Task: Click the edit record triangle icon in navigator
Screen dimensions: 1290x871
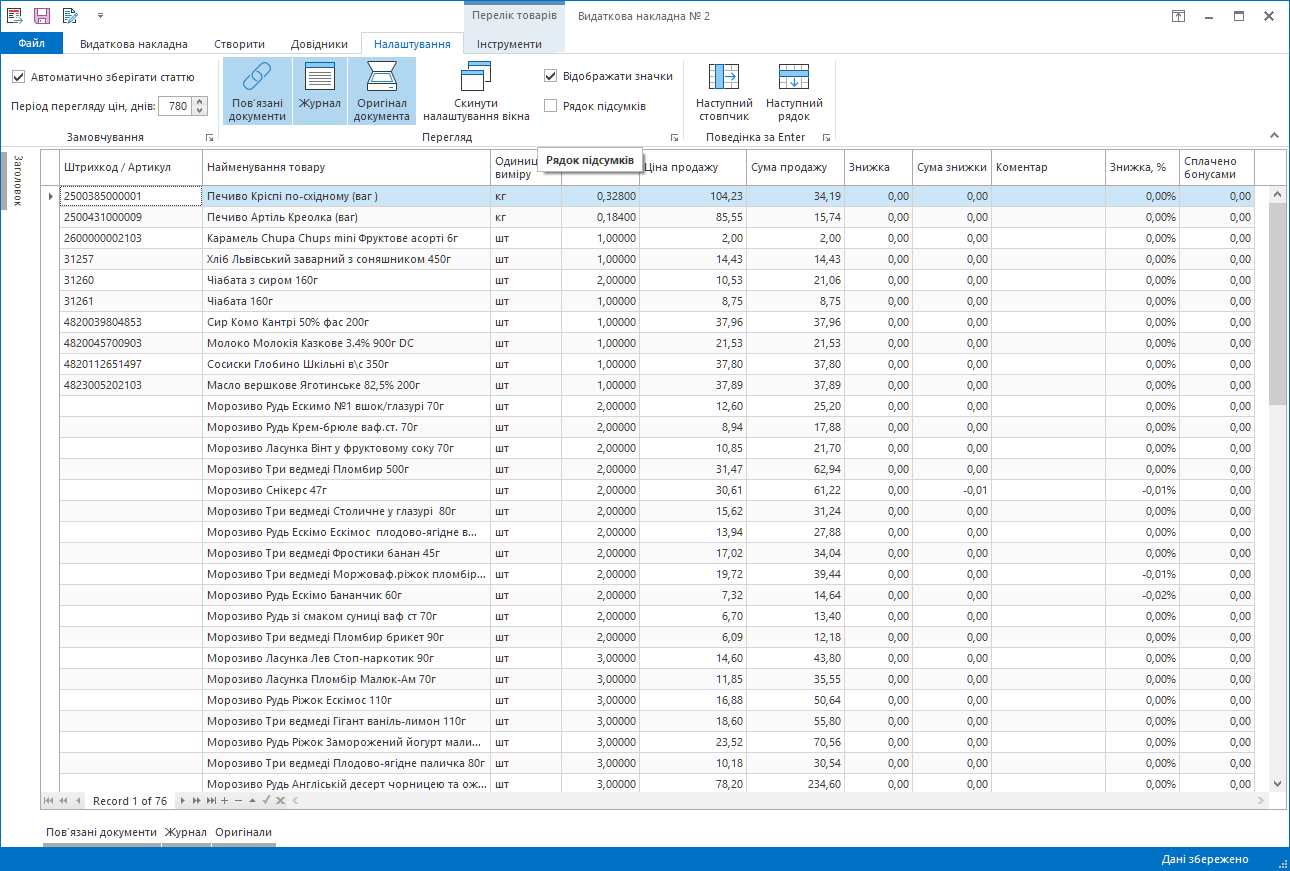Action: 252,801
